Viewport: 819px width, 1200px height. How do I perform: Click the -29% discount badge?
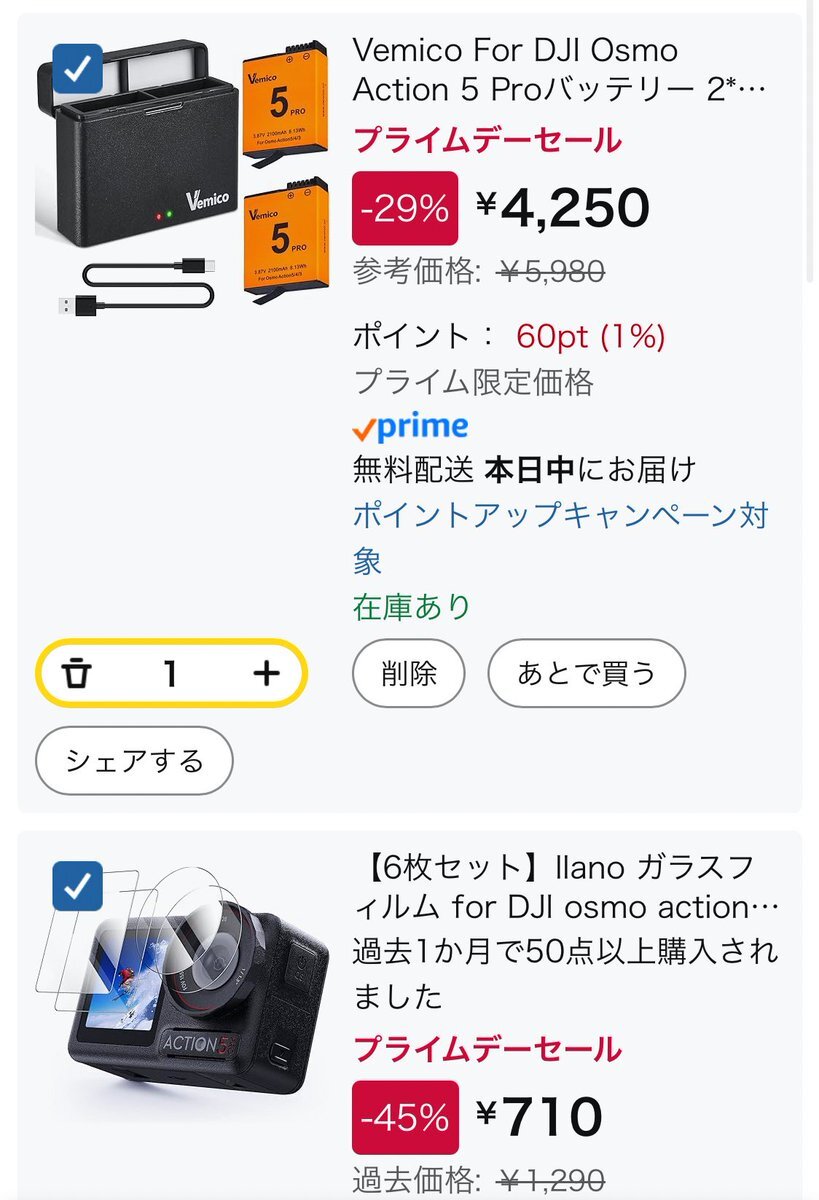click(x=405, y=208)
